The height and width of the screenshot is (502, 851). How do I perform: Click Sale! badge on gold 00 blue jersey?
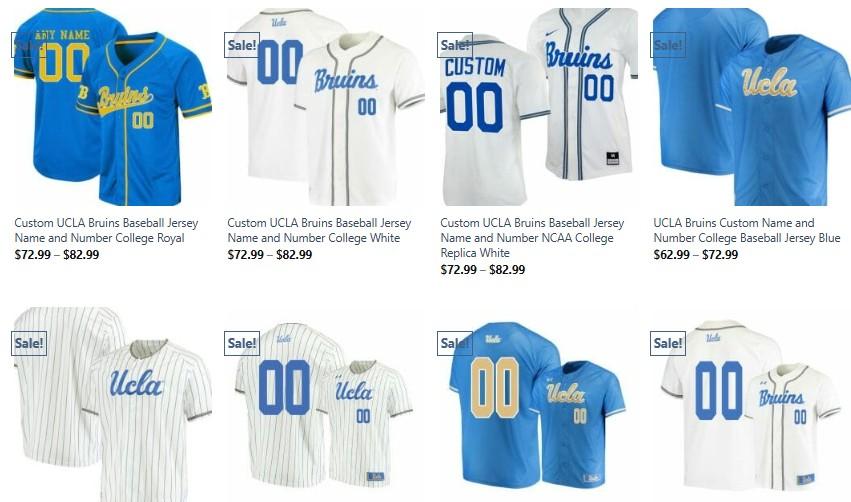tap(455, 344)
